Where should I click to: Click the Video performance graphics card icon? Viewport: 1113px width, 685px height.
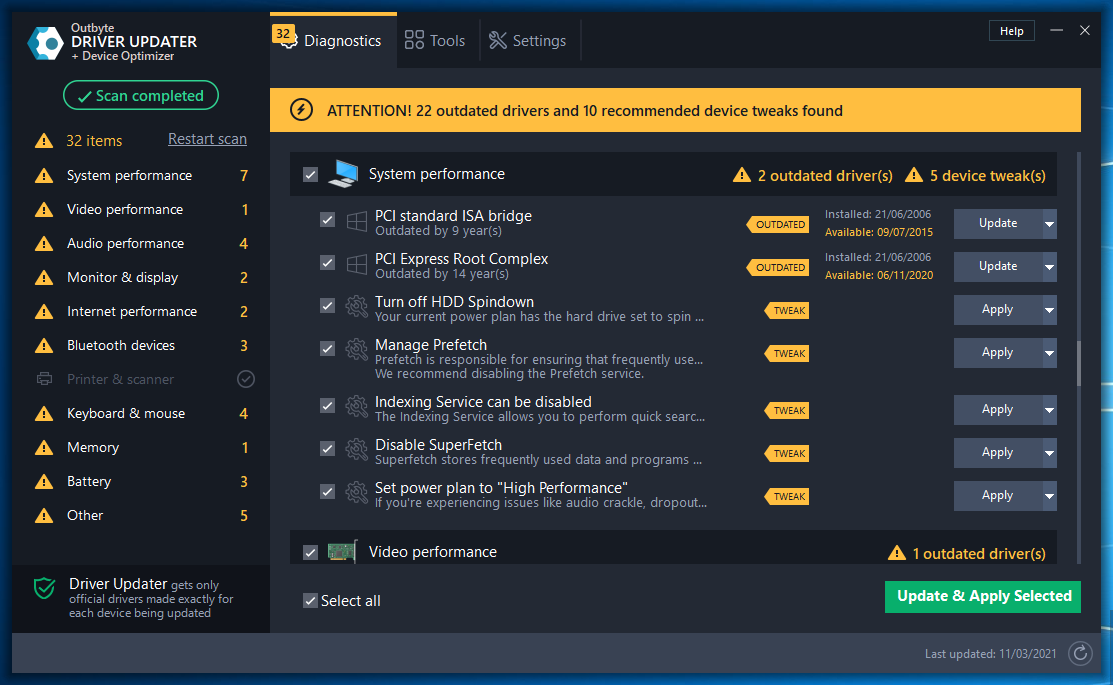click(x=343, y=552)
